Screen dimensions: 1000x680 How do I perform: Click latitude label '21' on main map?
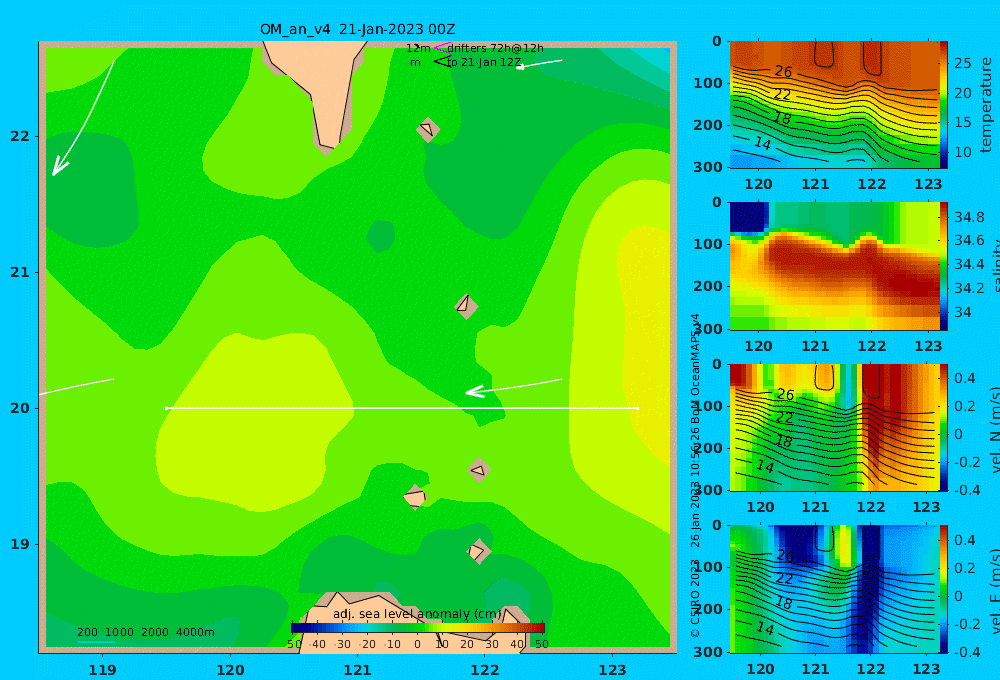pyautogui.click(x=20, y=272)
